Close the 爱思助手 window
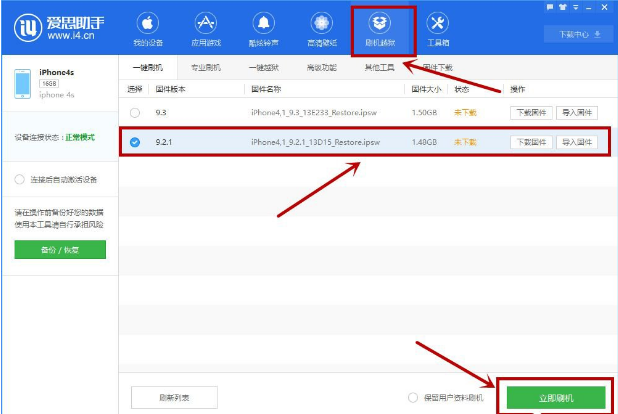 click(604, 7)
